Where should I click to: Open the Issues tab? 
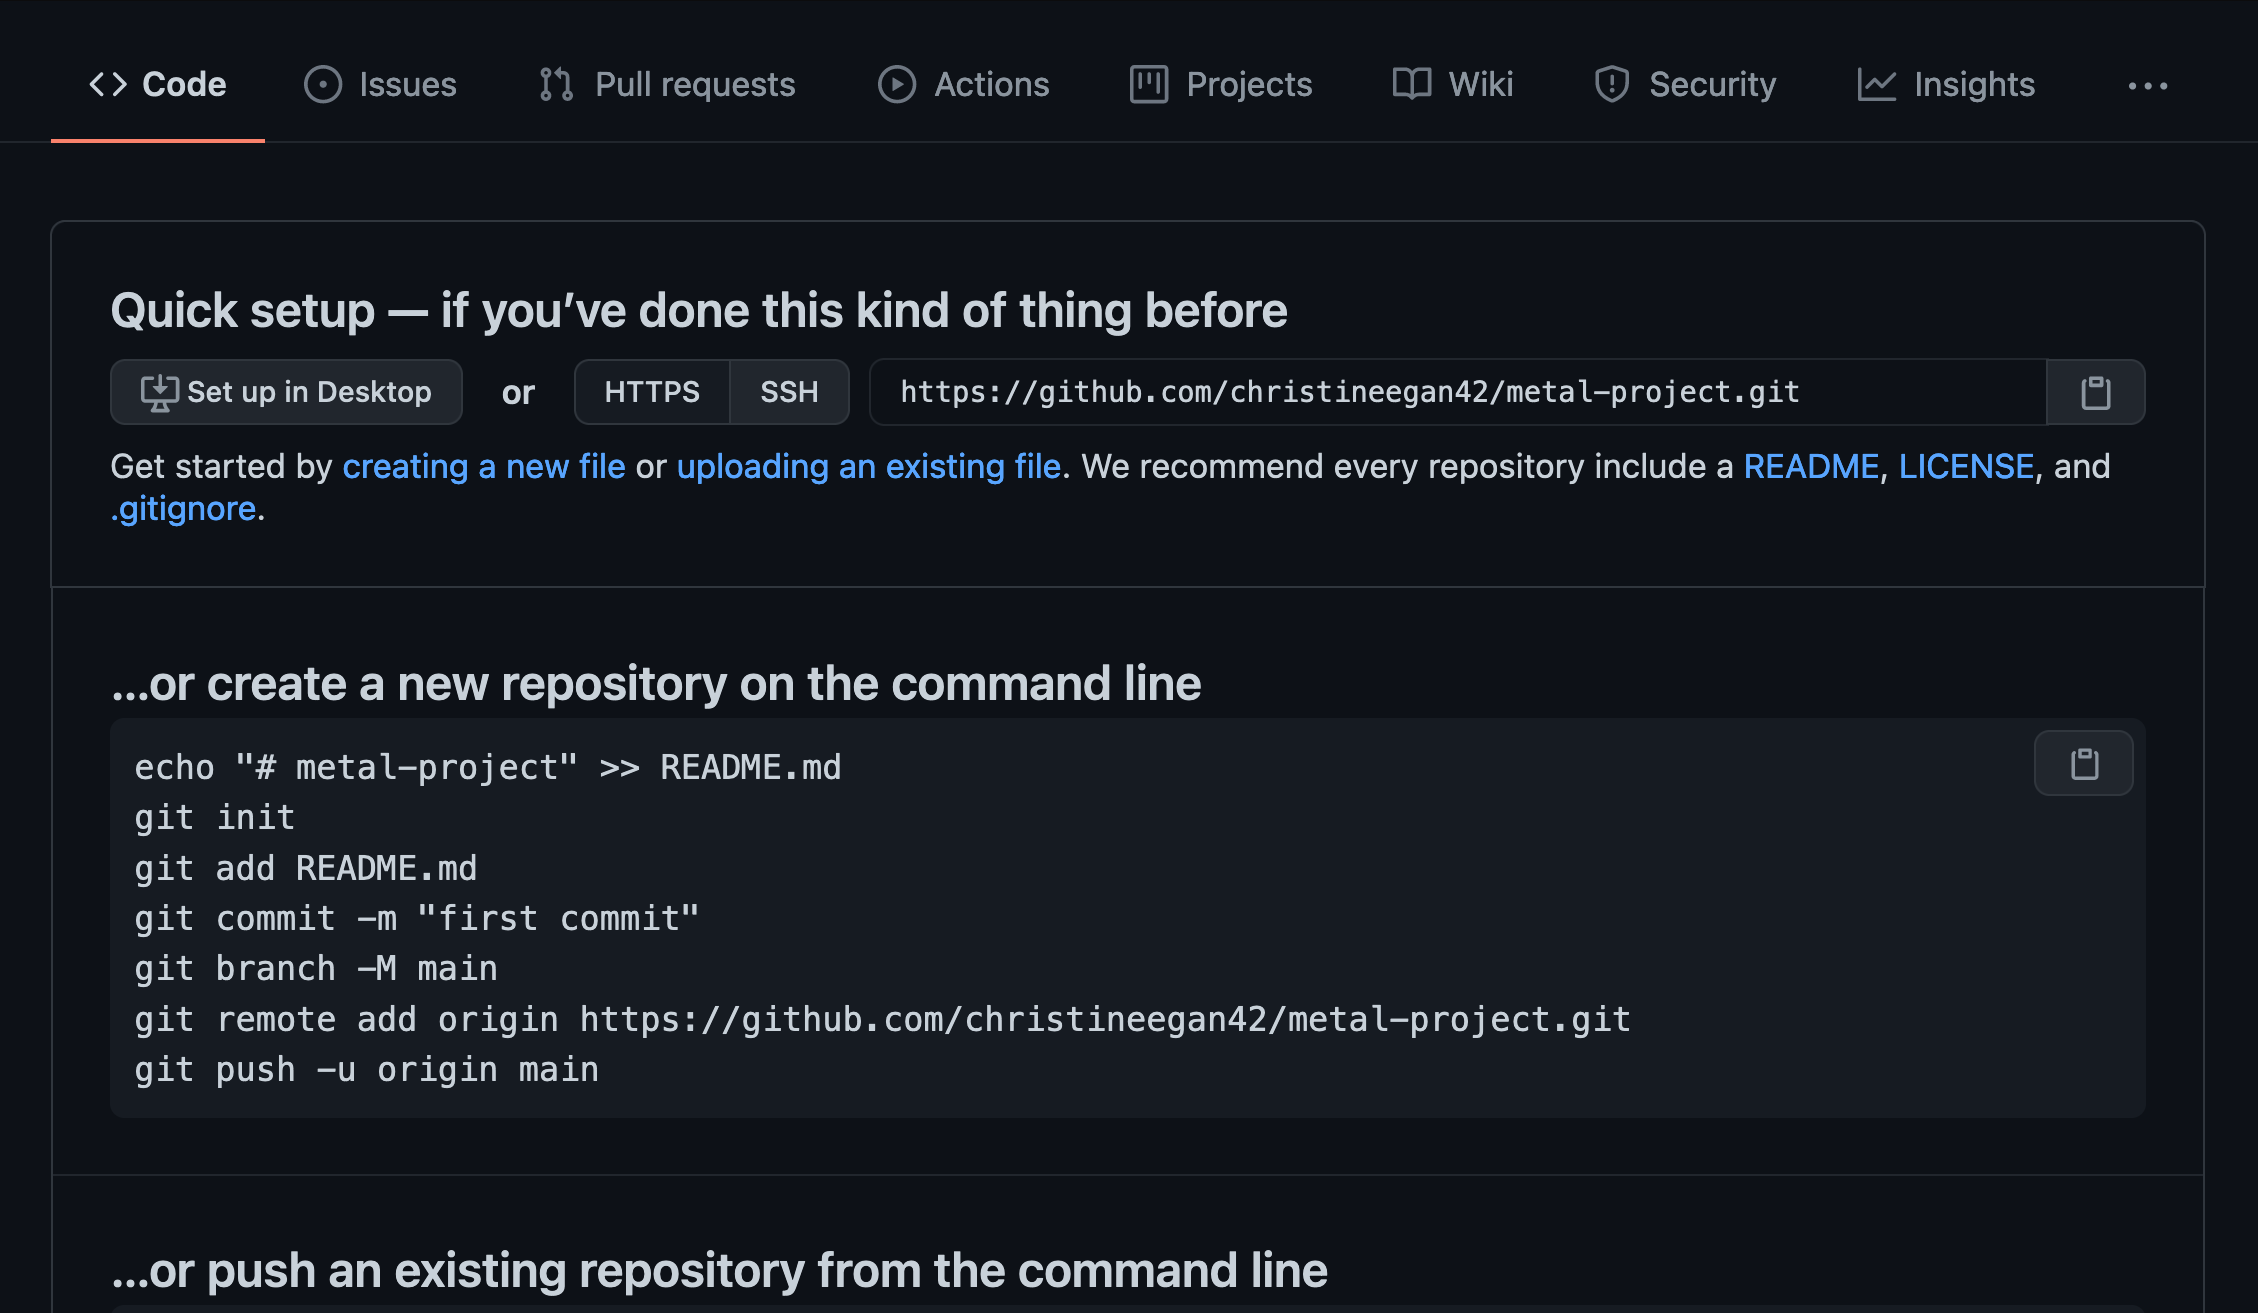(380, 85)
